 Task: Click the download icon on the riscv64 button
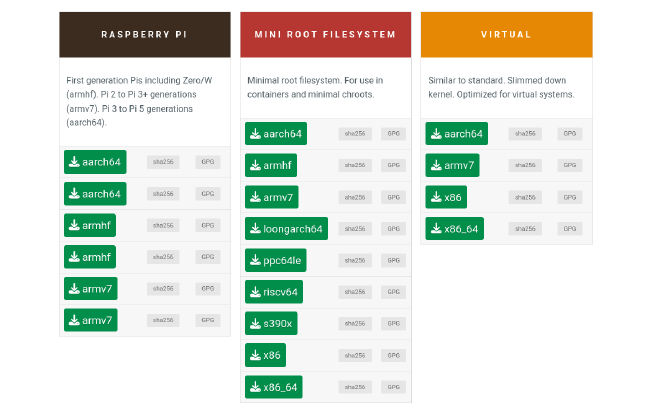[256, 292]
